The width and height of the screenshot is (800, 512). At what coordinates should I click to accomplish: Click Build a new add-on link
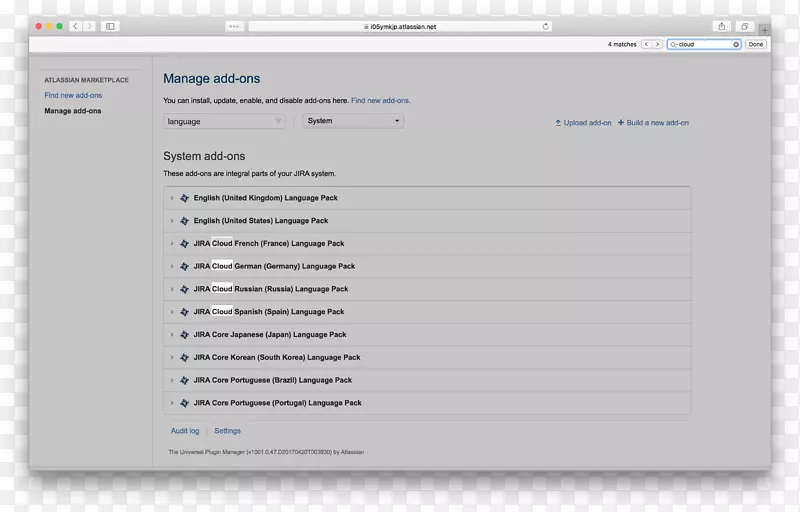pyautogui.click(x=657, y=123)
